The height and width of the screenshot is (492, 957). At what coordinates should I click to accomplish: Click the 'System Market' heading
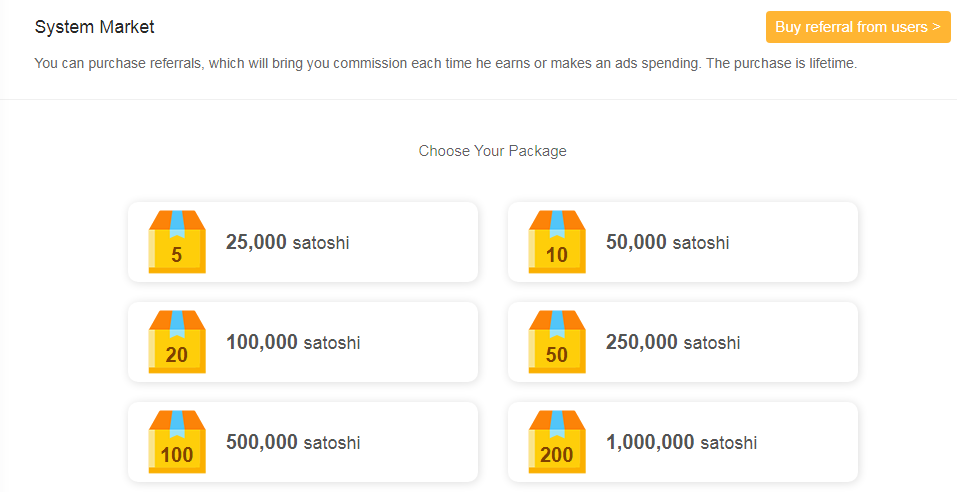pyautogui.click(x=94, y=27)
